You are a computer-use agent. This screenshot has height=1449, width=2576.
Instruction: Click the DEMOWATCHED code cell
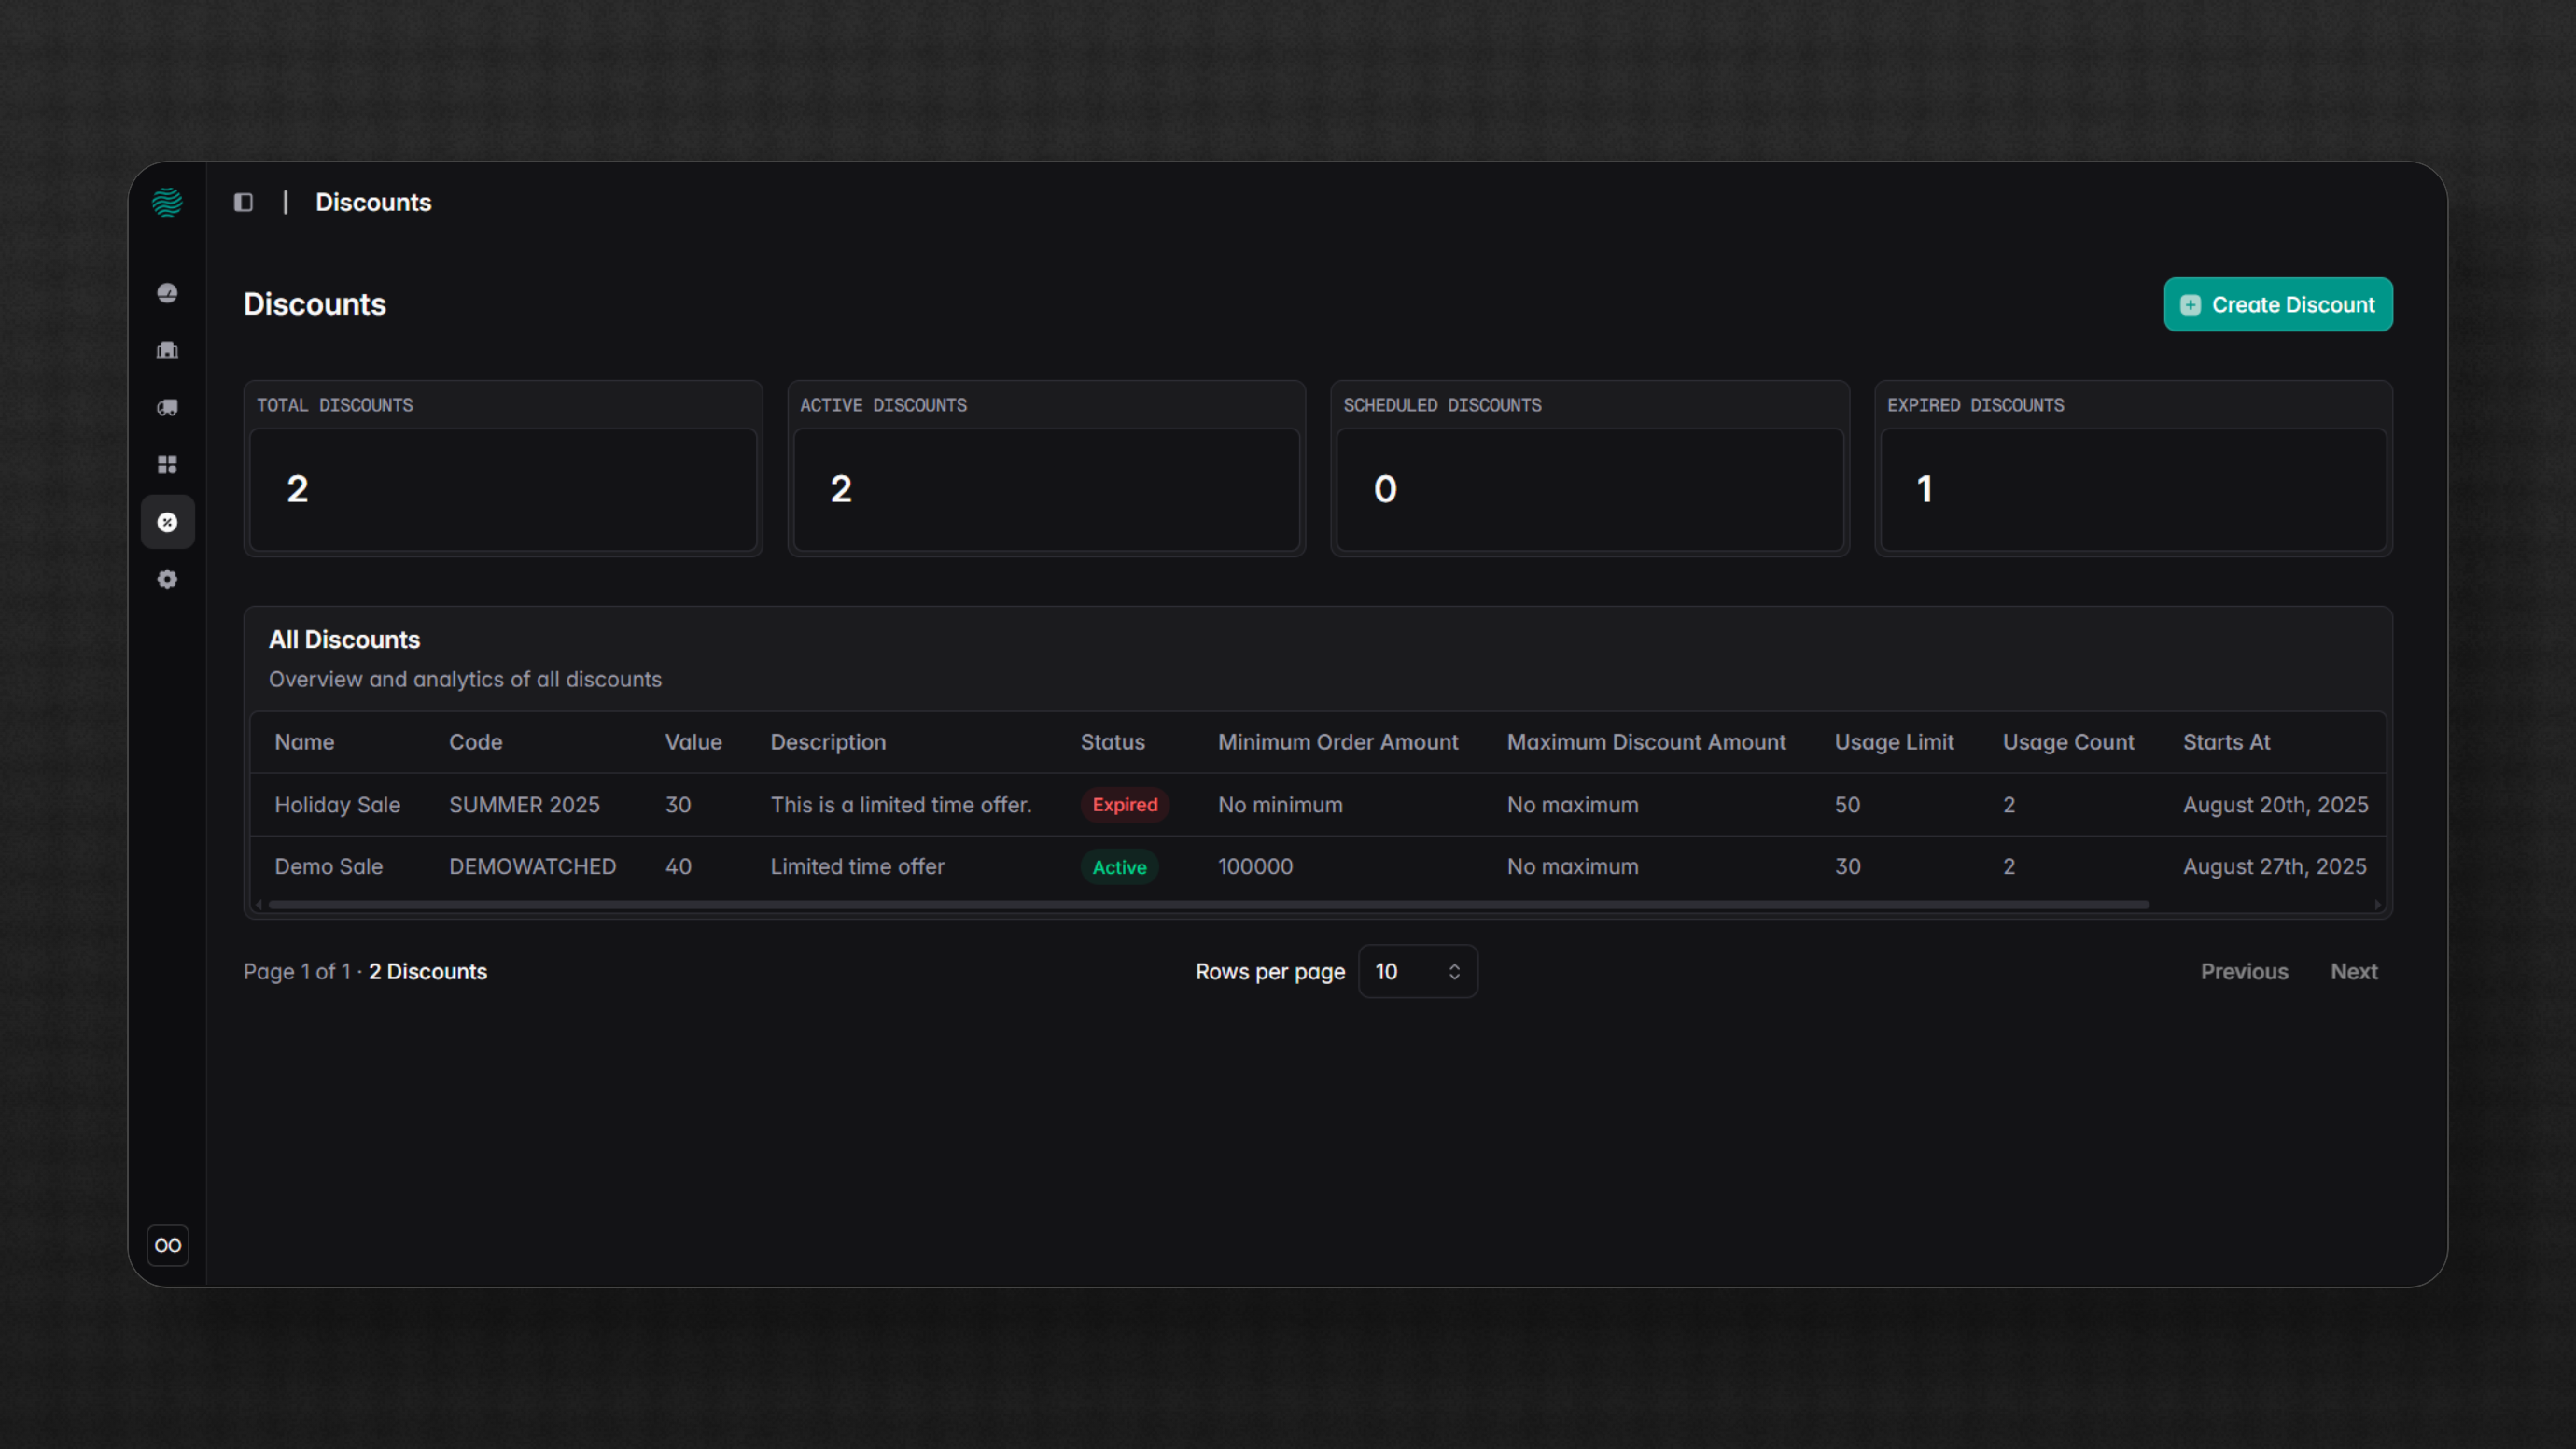(532, 866)
